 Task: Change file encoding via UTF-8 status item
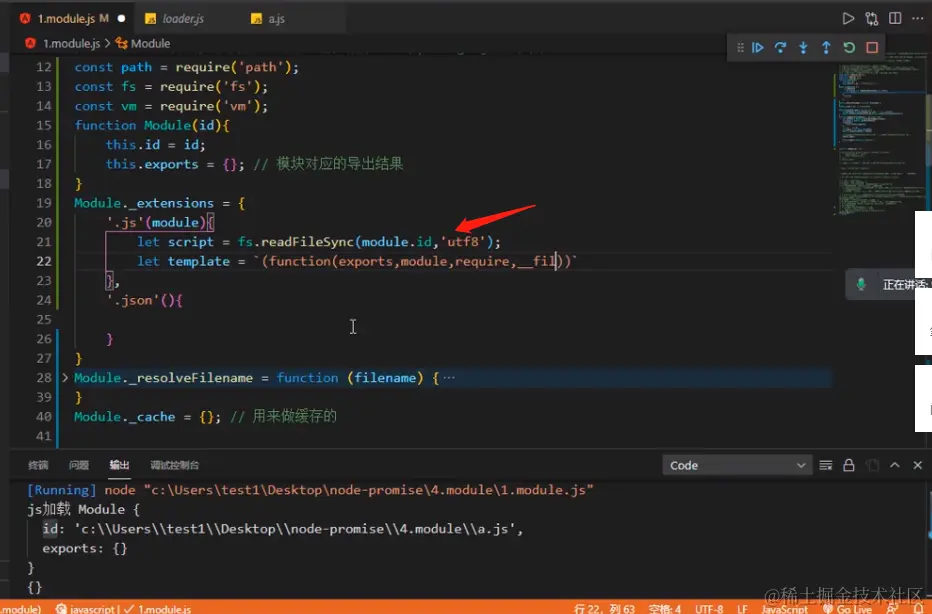pos(709,609)
